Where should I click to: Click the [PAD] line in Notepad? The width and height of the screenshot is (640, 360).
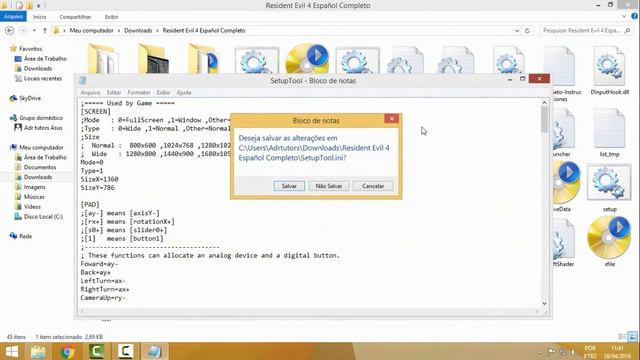click(90, 204)
